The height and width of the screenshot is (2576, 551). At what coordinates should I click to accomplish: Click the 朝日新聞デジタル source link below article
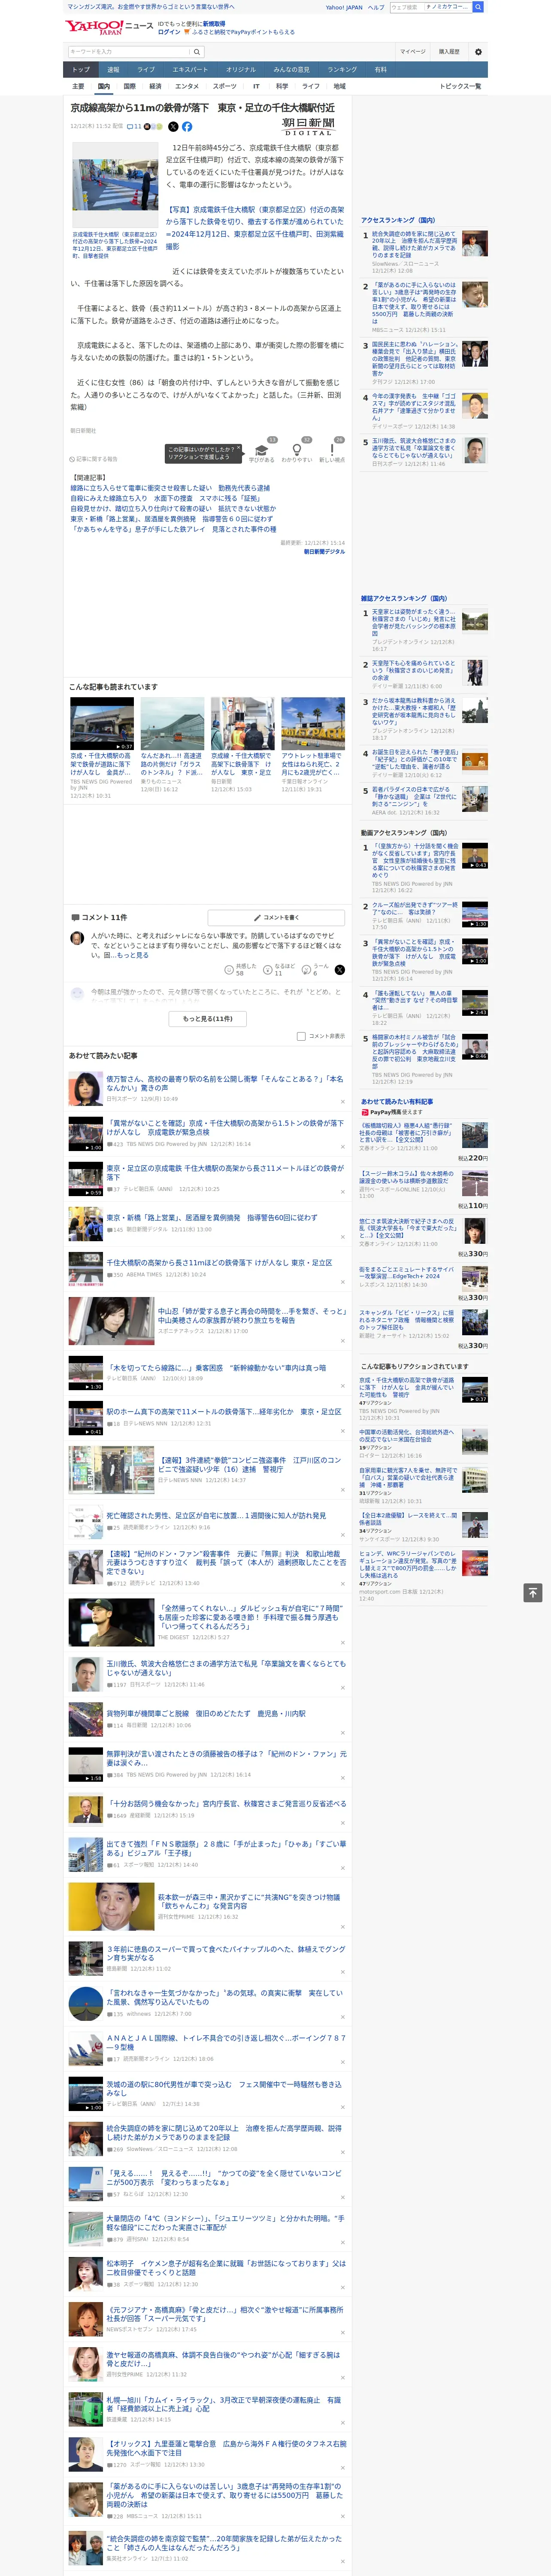pos(324,552)
